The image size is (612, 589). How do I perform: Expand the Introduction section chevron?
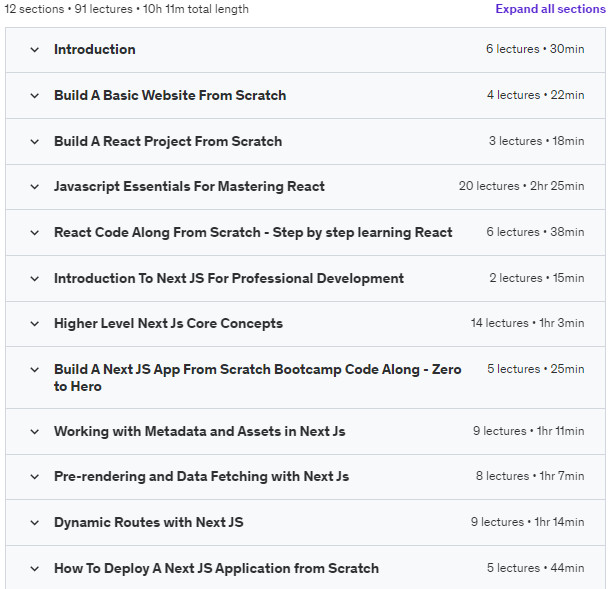[x=35, y=50]
